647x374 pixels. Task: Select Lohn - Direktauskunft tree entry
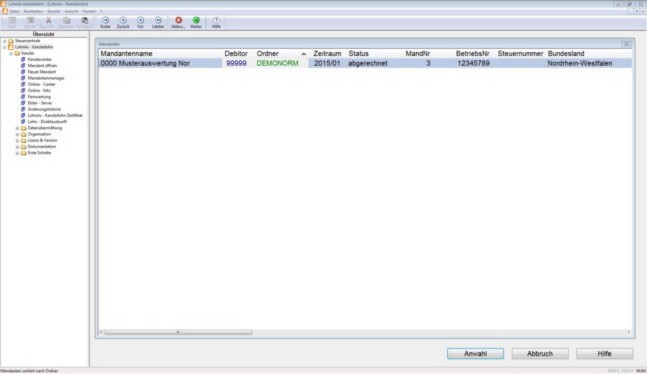[47, 121]
